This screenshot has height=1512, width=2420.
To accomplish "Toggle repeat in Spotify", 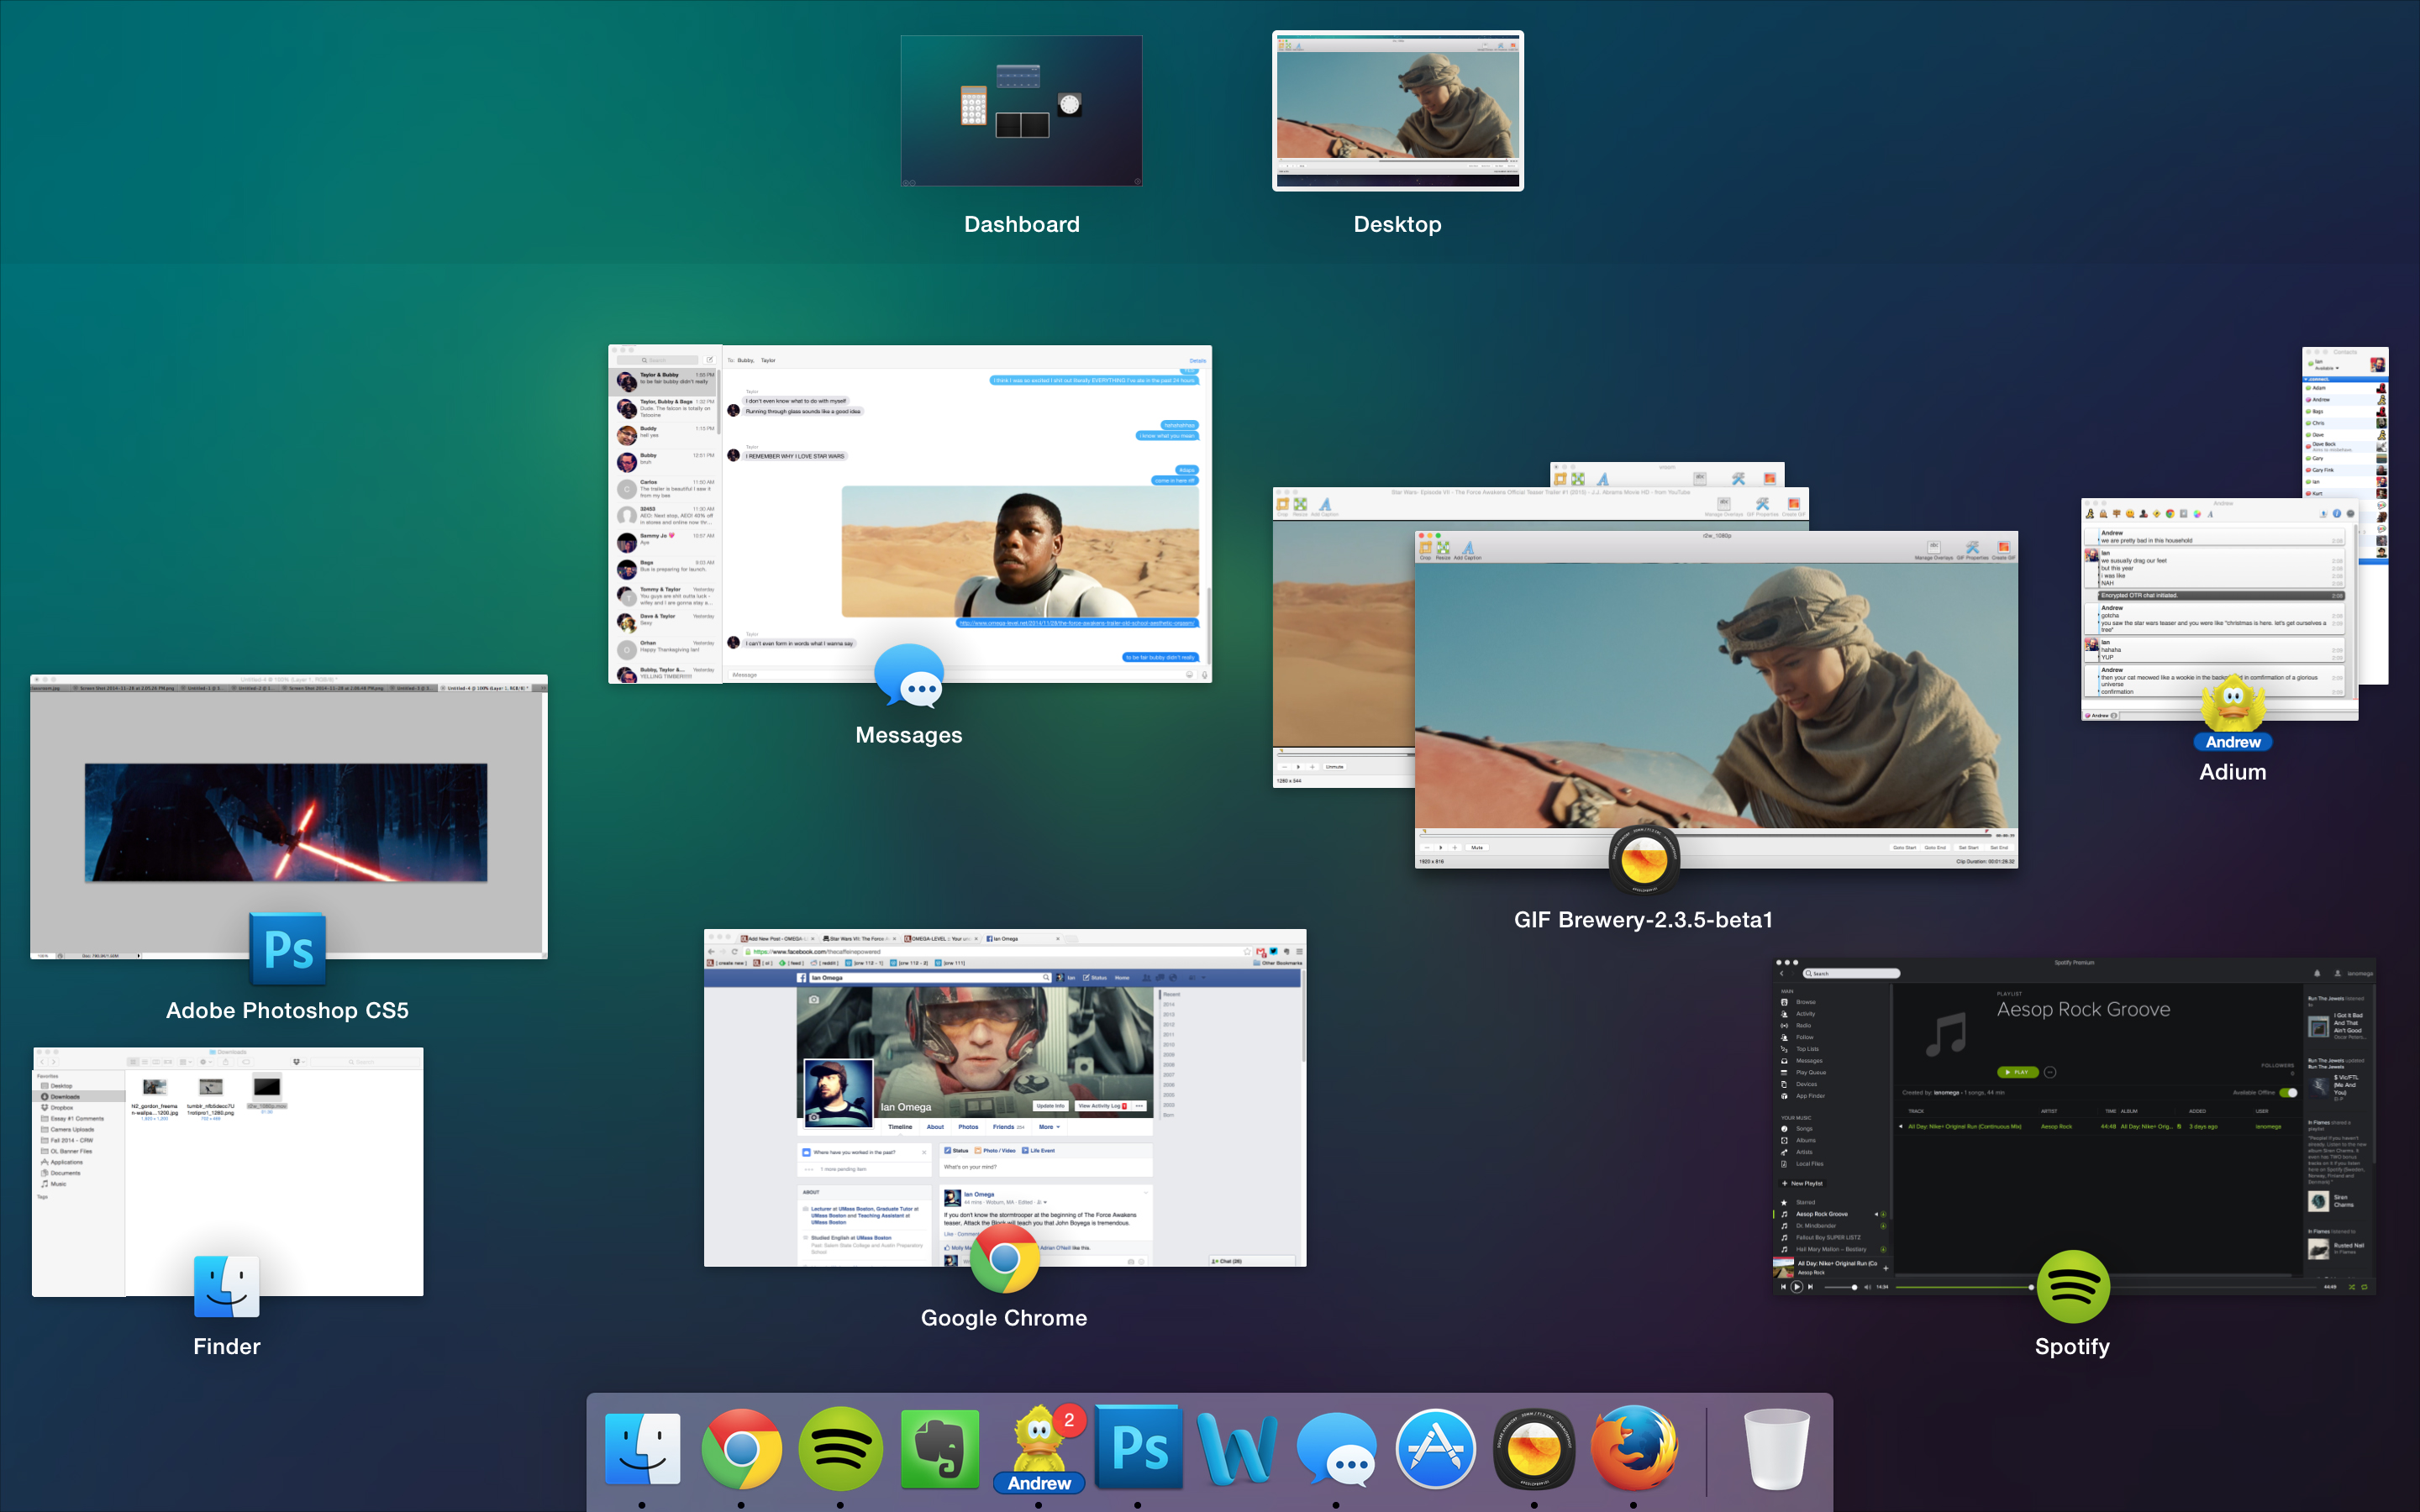I will [x=2364, y=1287].
